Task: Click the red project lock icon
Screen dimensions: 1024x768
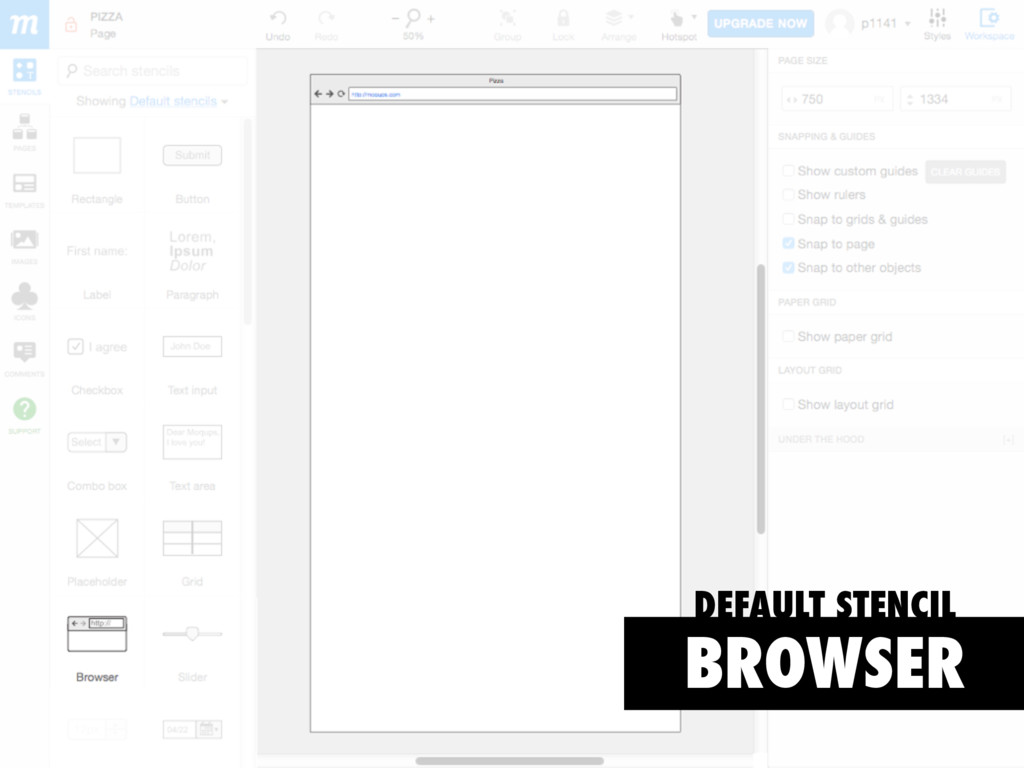Action: coord(71,25)
